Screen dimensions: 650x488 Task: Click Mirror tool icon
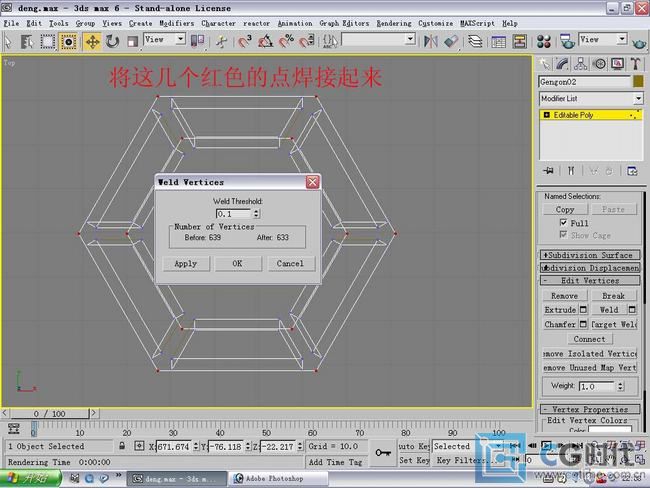click(431, 41)
